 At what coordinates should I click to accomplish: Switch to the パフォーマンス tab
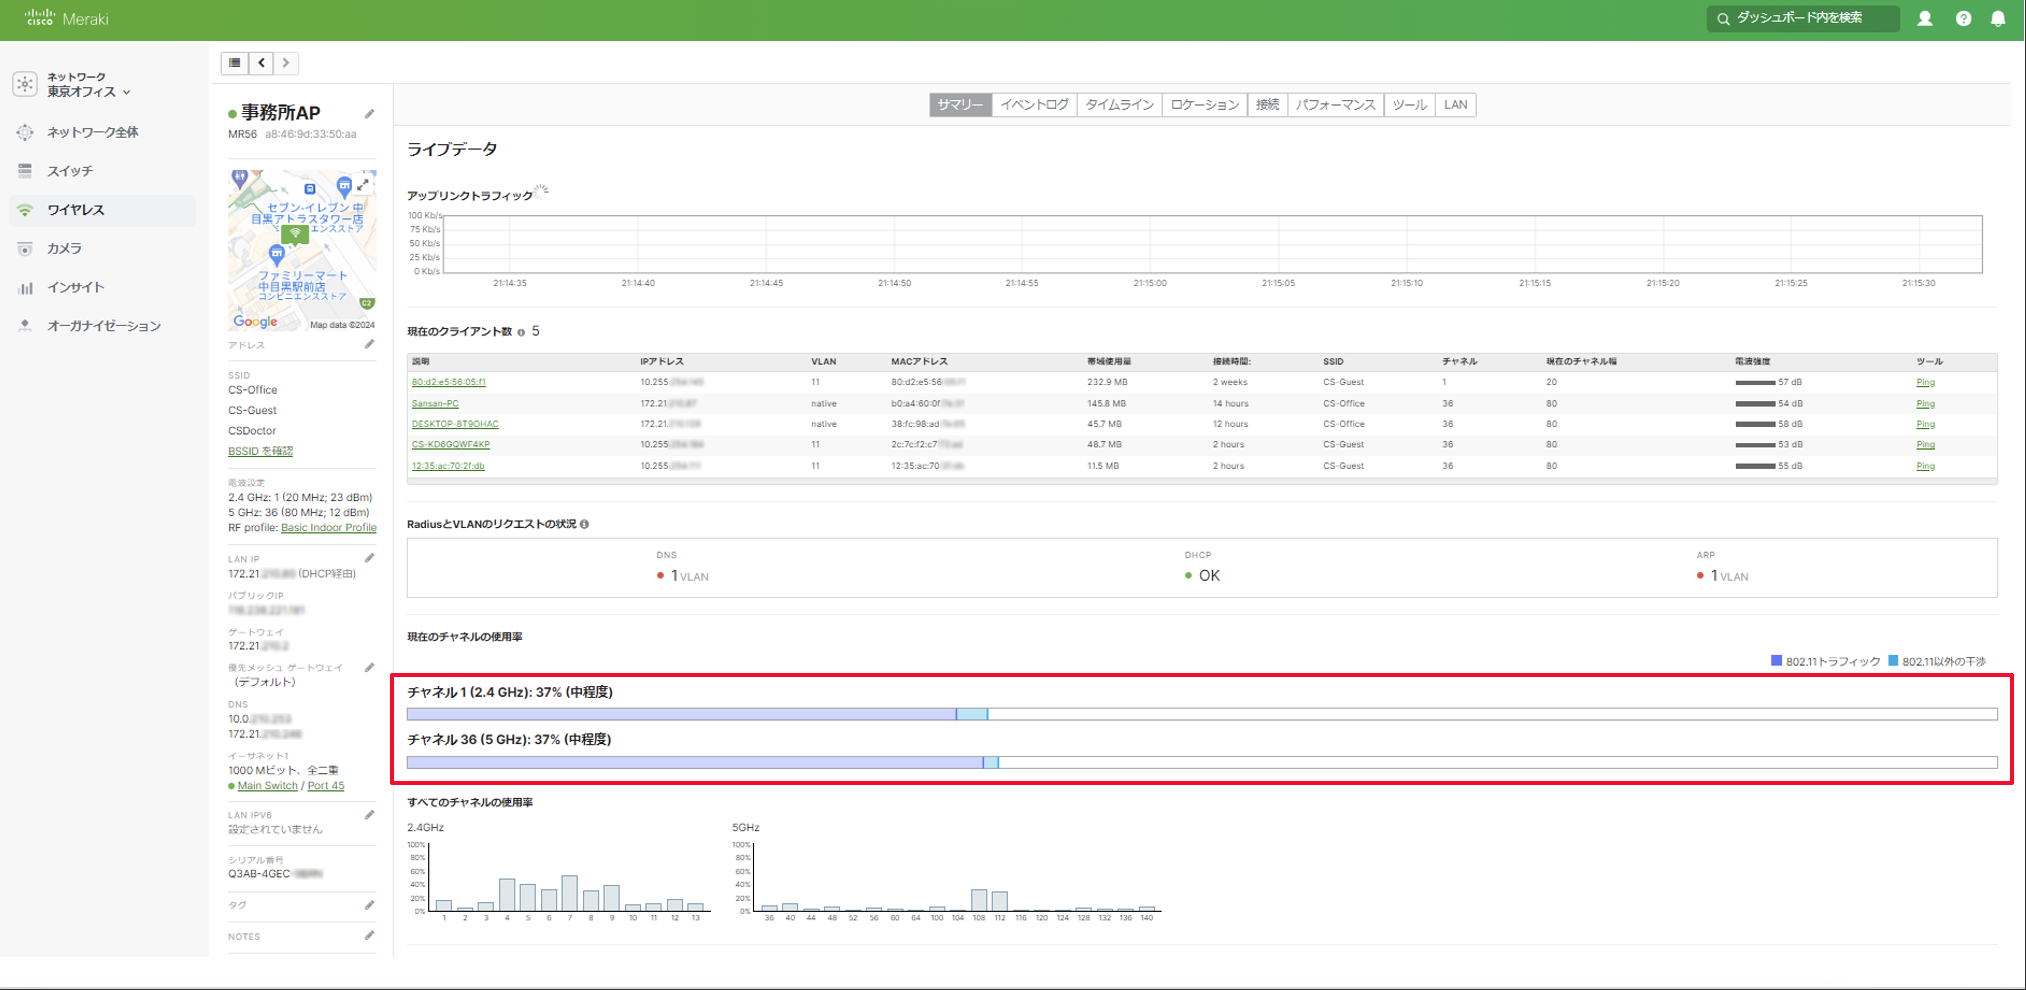(1336, 105)
